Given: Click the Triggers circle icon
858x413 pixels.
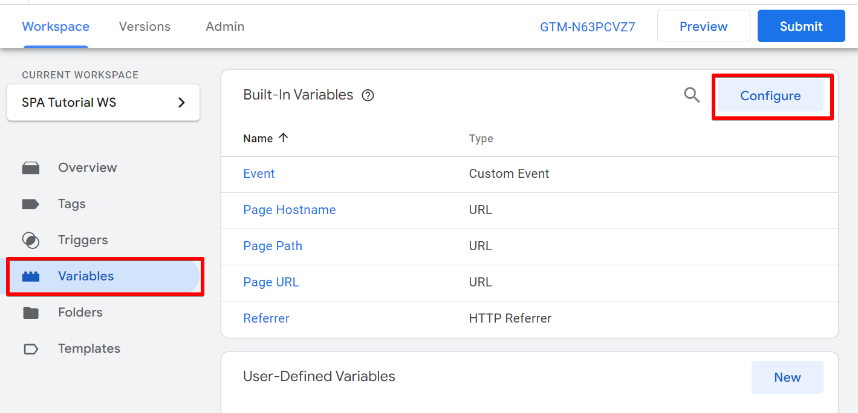Looking at the screenshot, I should coord(31,240).
